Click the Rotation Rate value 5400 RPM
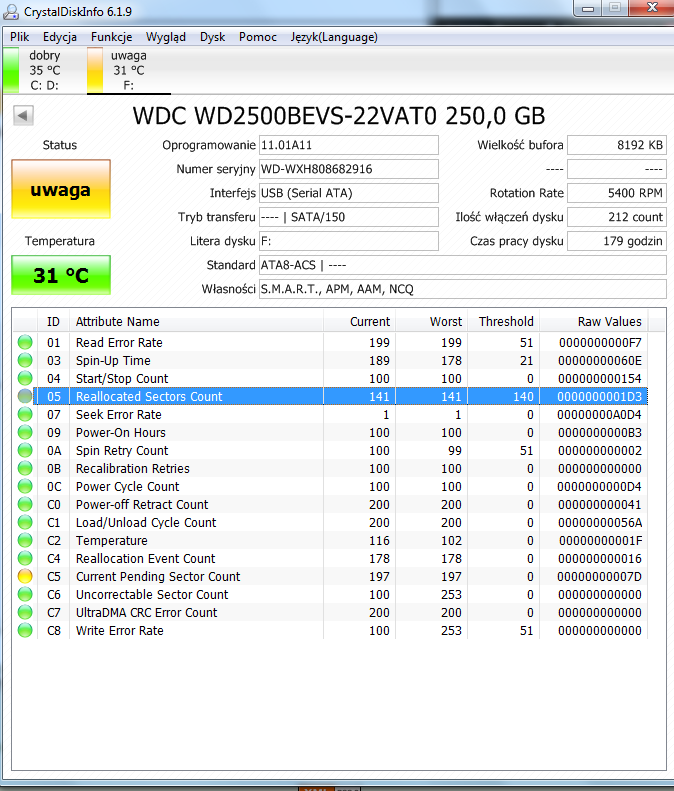Screen dimensions: 674x791 616,193
